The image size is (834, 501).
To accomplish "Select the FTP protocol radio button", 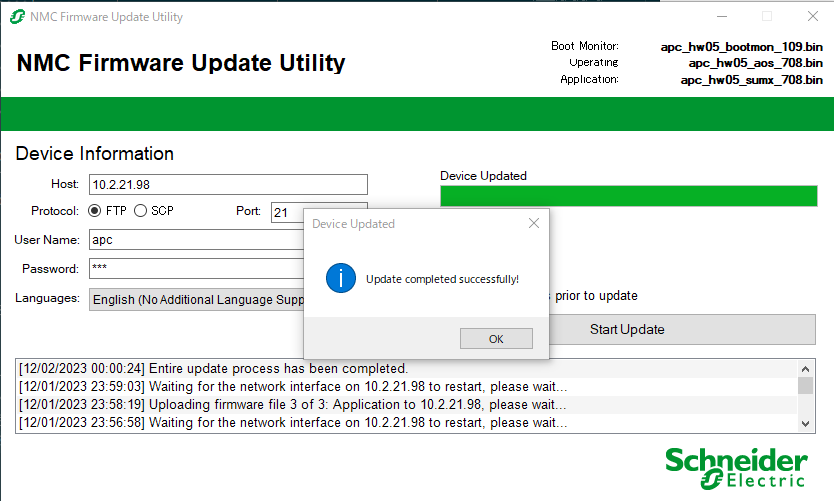I will click(95, 211).
